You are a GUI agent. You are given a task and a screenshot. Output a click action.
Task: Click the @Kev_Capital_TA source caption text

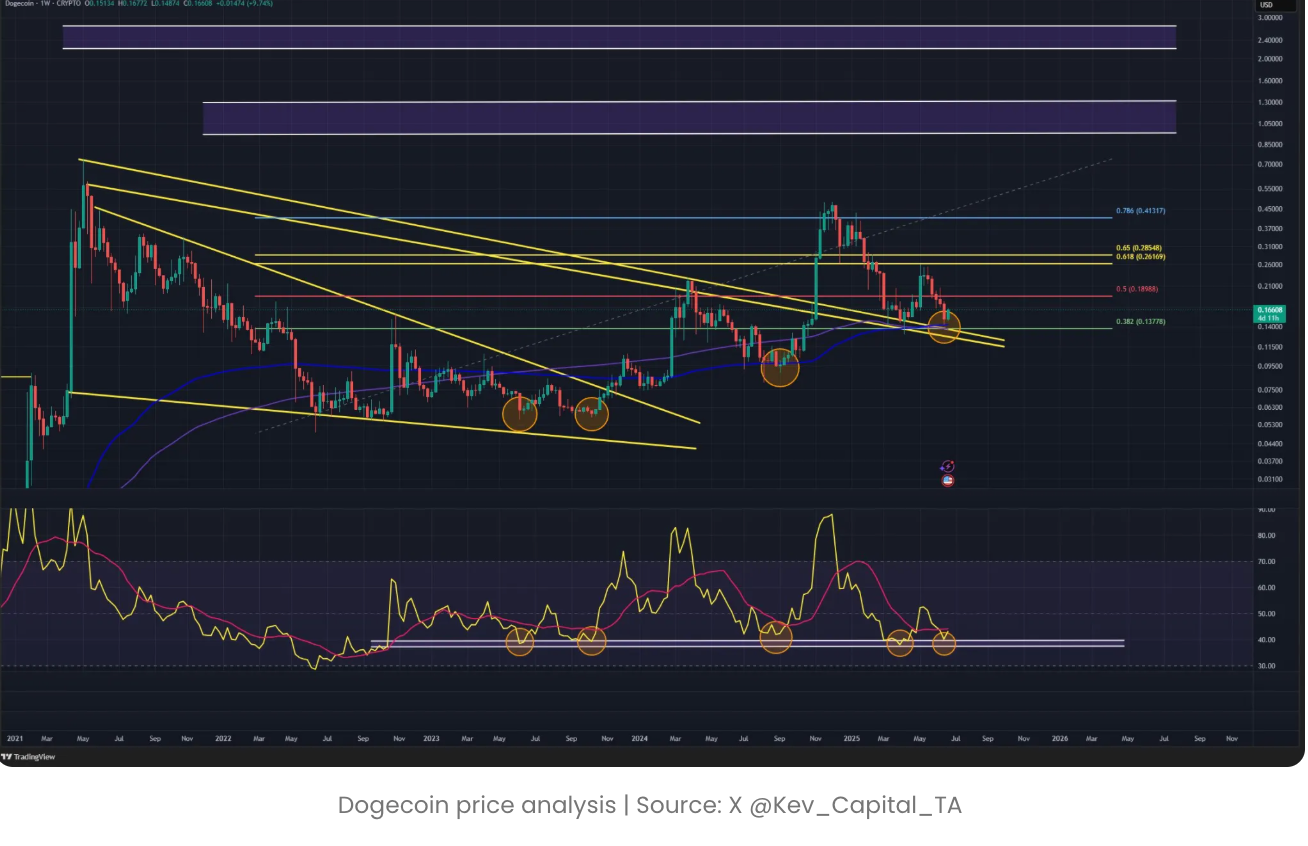click(x=855, y=805)
